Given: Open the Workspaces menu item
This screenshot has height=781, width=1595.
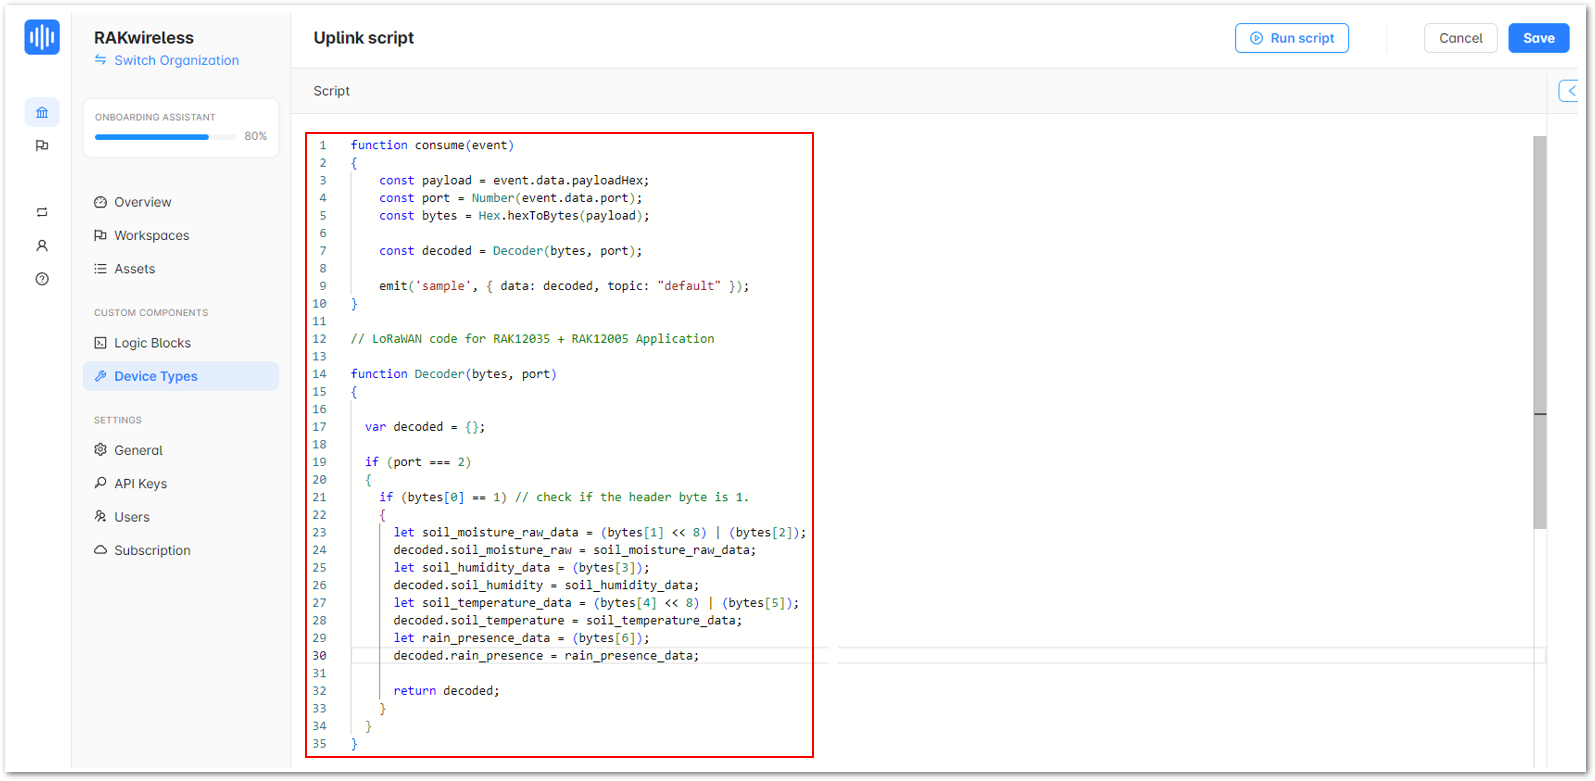Looking at the screenshot, I should (x=181, y=235).
